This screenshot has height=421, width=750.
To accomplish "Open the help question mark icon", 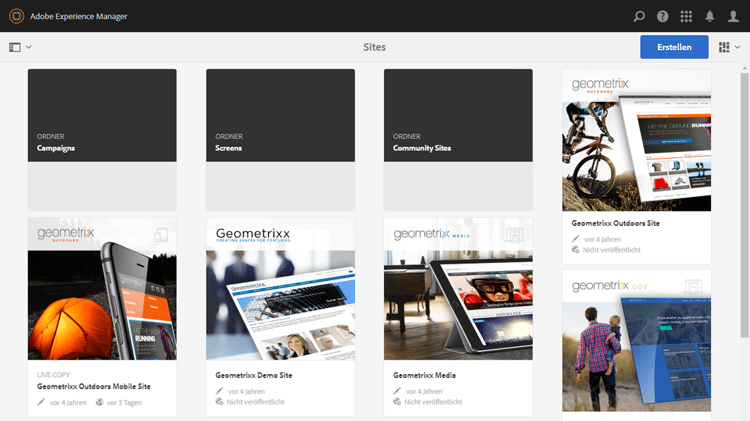I will click(662, 16).
